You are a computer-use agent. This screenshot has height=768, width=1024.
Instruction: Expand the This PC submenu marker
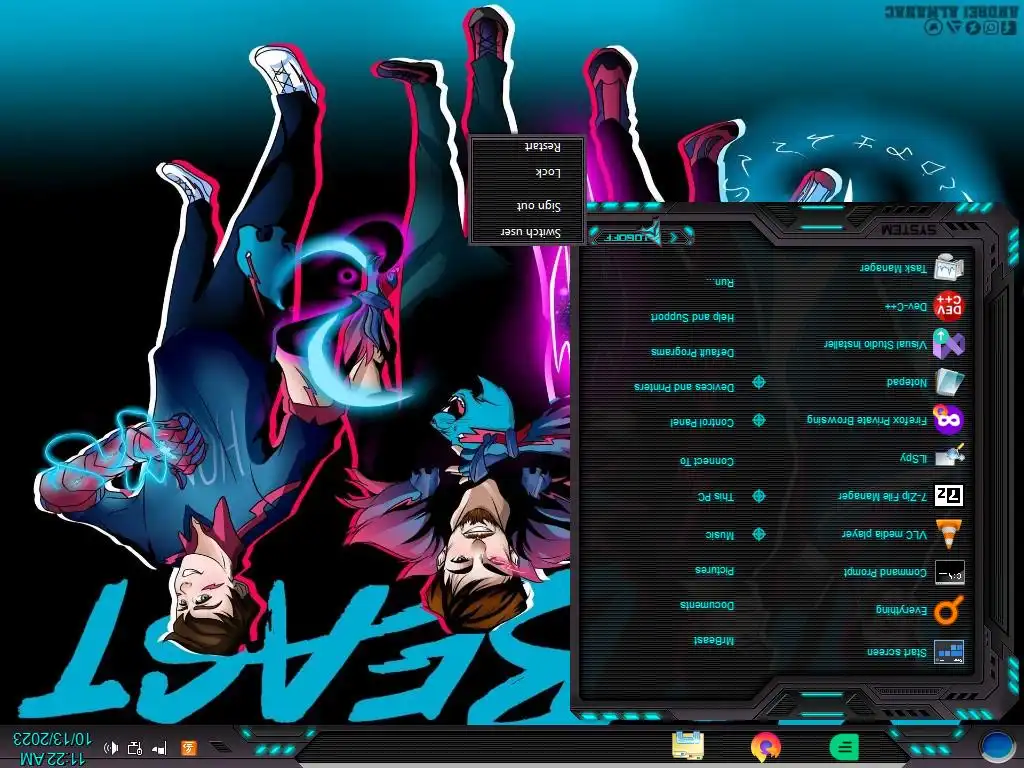tap(758, 496)
